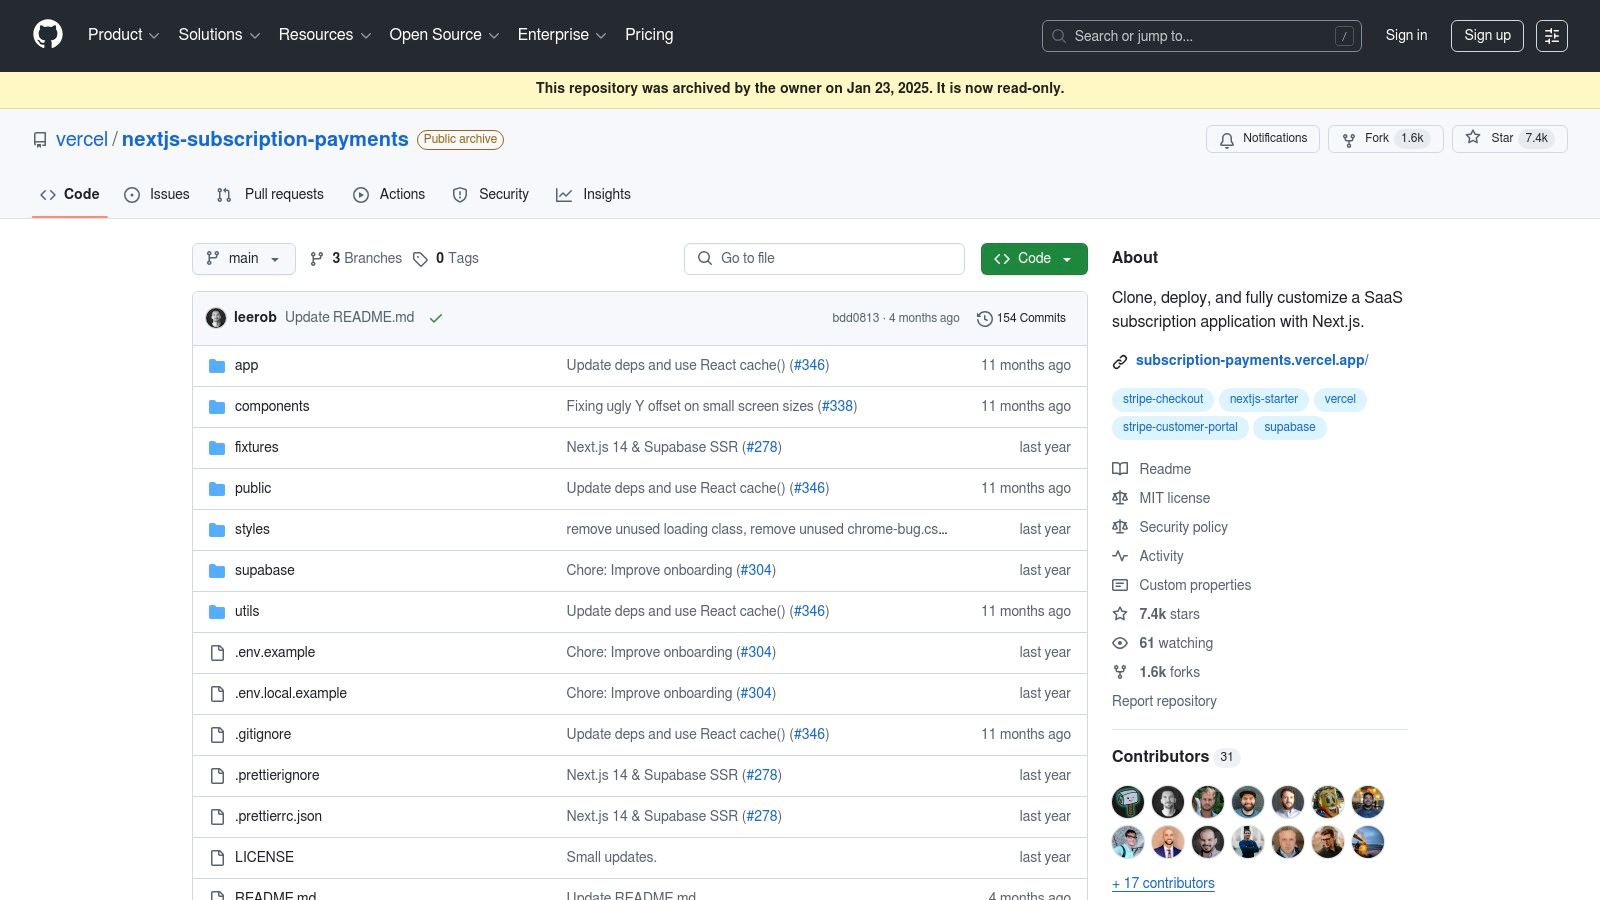The width and height of the screenshot is (1600, 900).
Task: Expand the Solutions menu
Action: coord(219,35)
